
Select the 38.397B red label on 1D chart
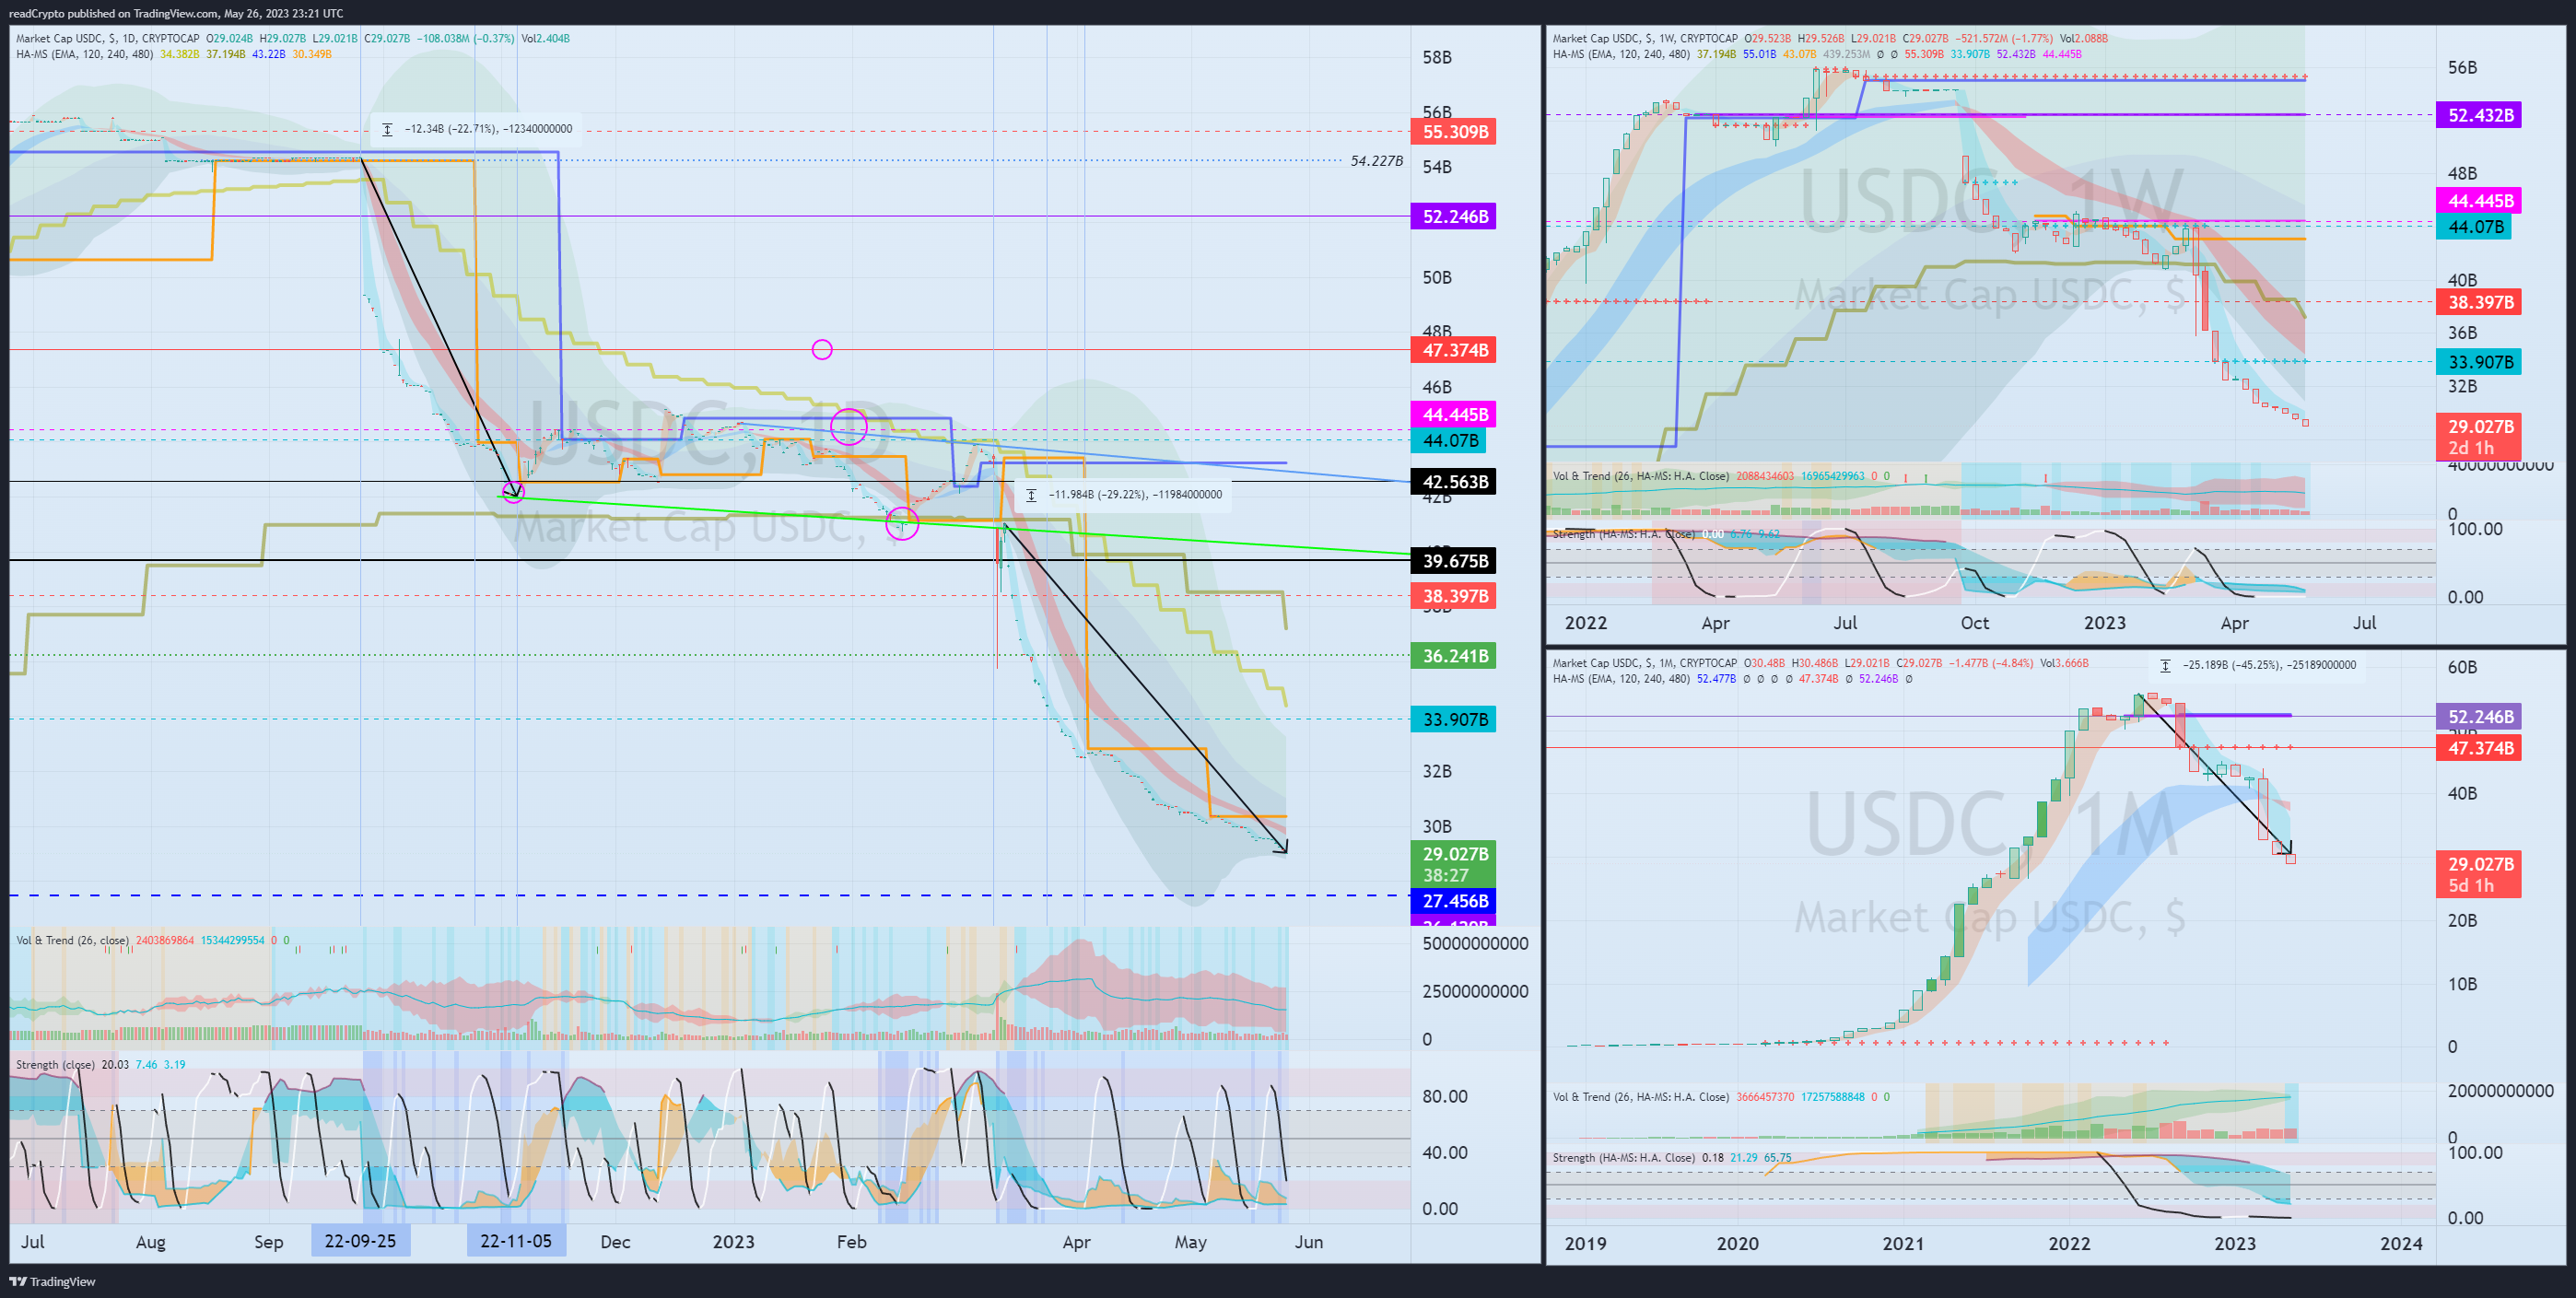[1453, 596]
